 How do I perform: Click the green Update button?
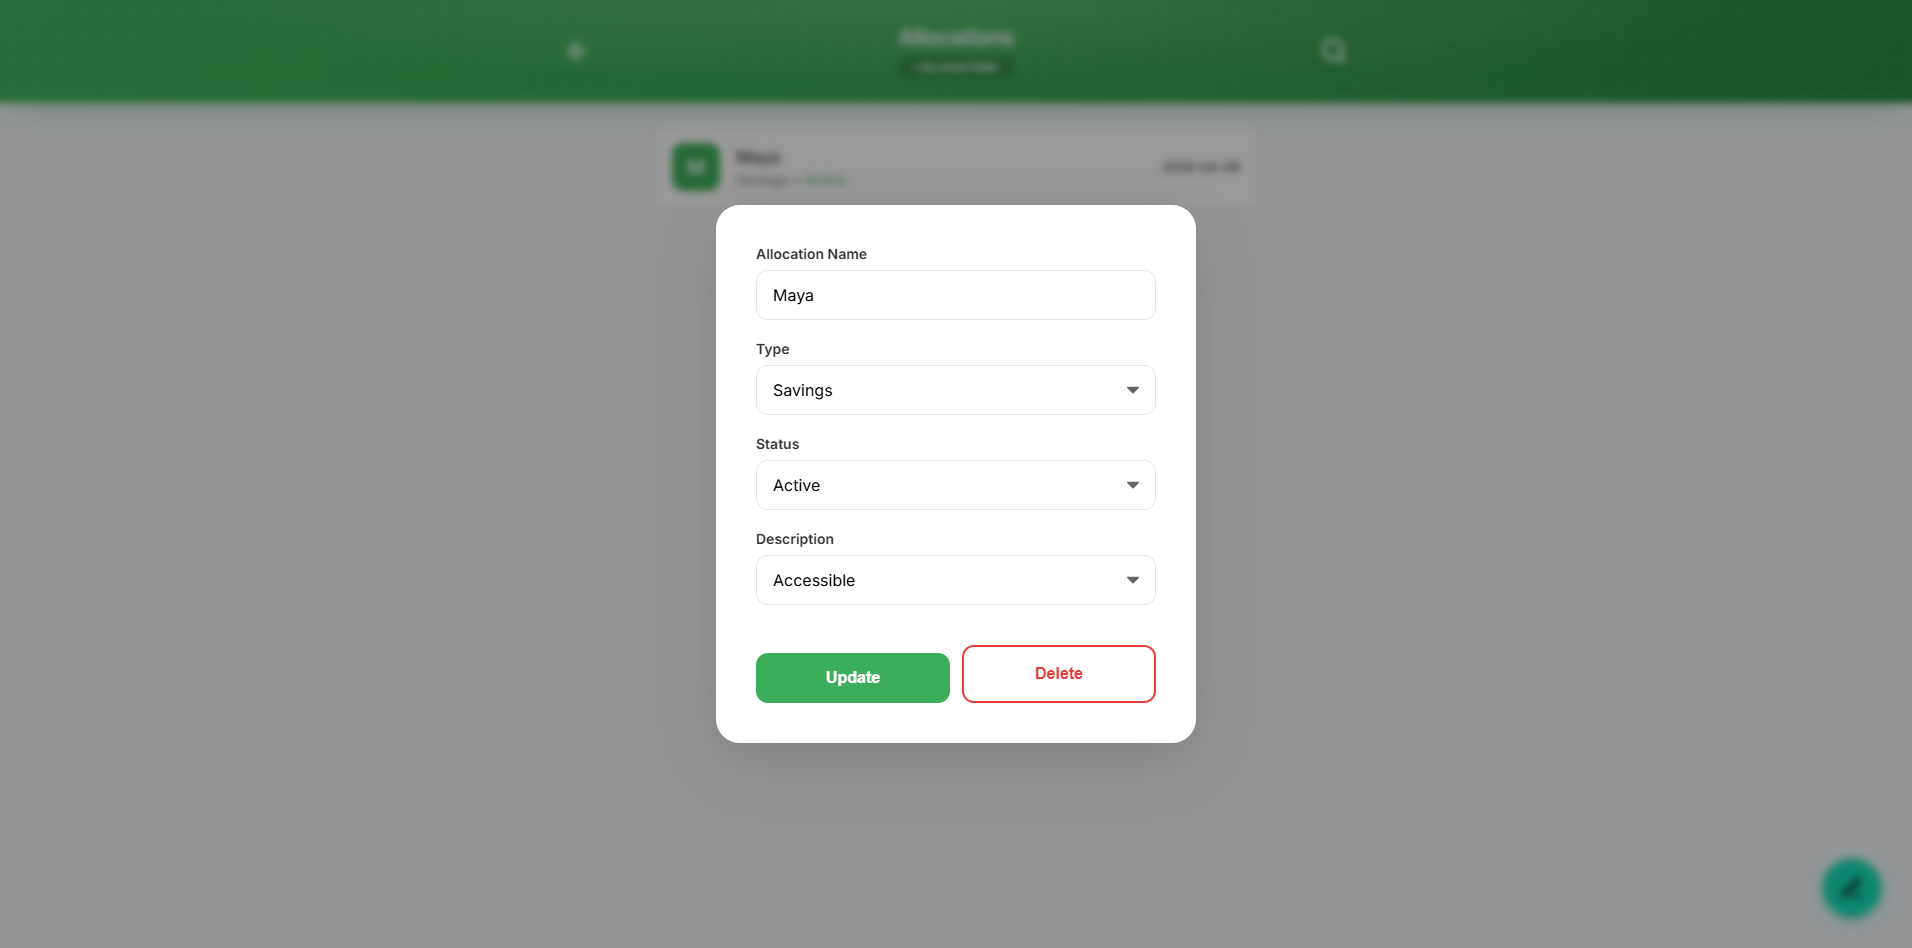[x=853, y=678]
